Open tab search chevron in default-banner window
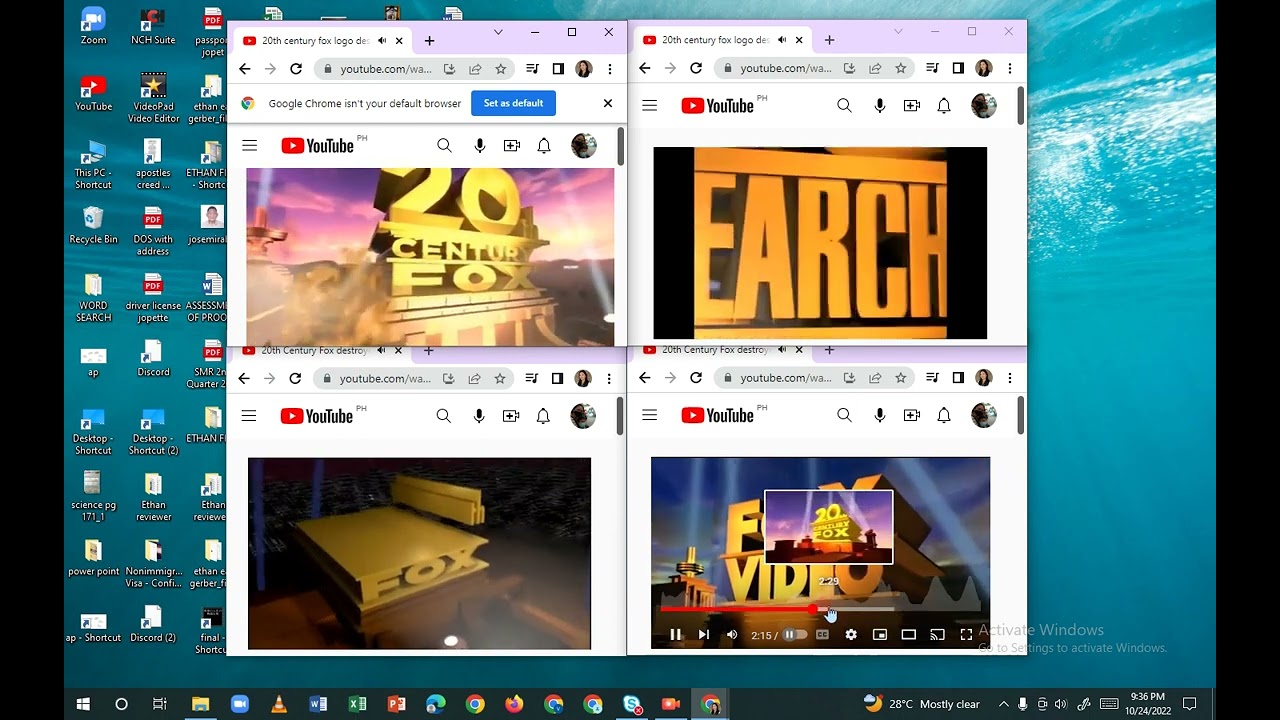Screen dimensions: 1280x720 [x=498, y=32]
